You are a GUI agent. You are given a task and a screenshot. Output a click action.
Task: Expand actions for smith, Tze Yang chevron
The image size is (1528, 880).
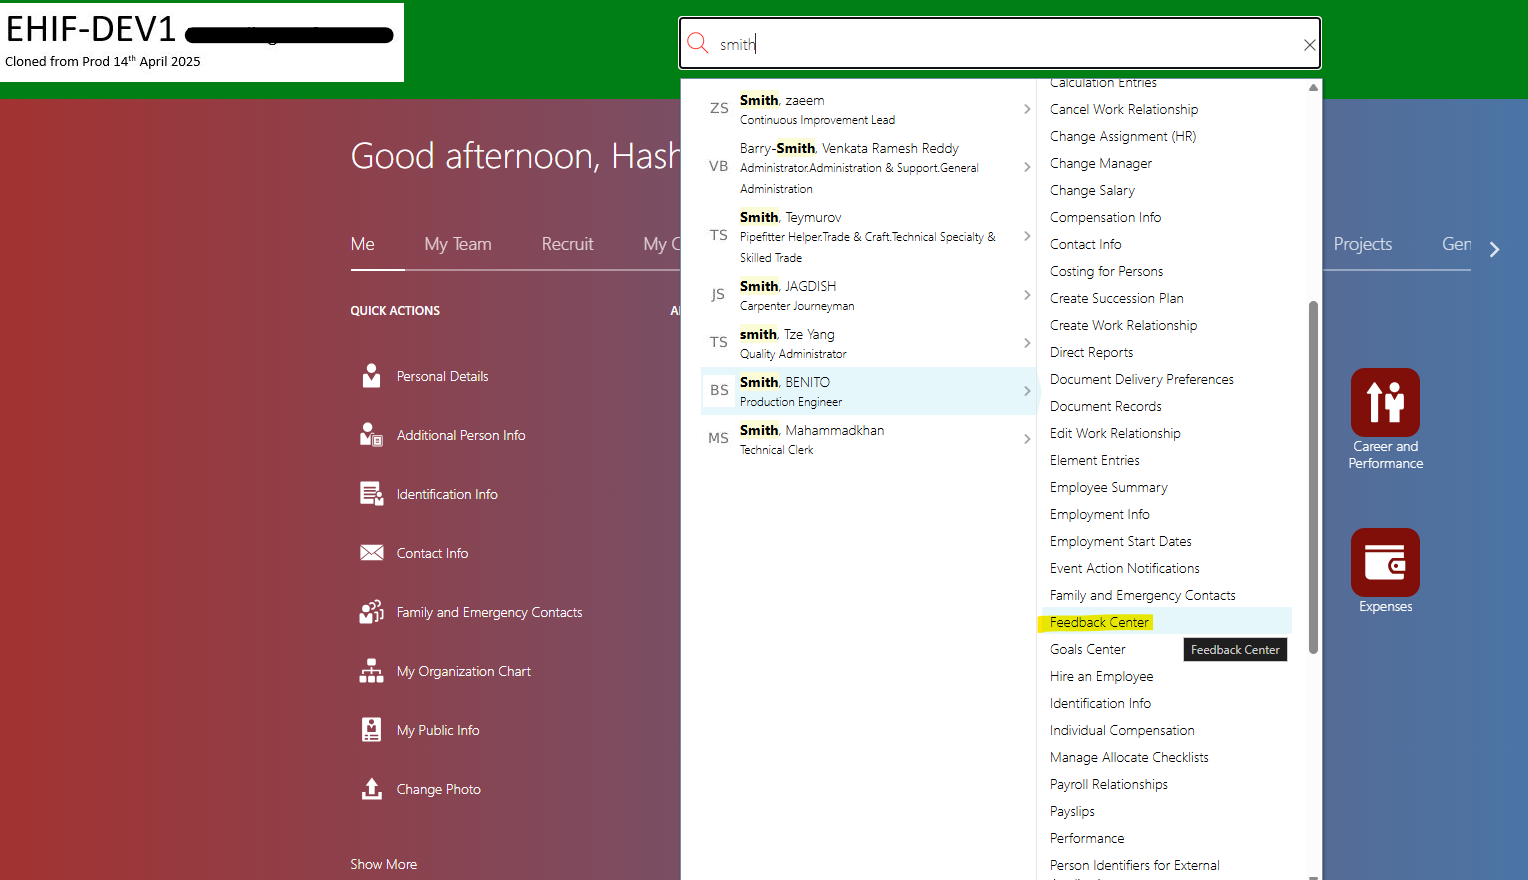(1027, 343)
